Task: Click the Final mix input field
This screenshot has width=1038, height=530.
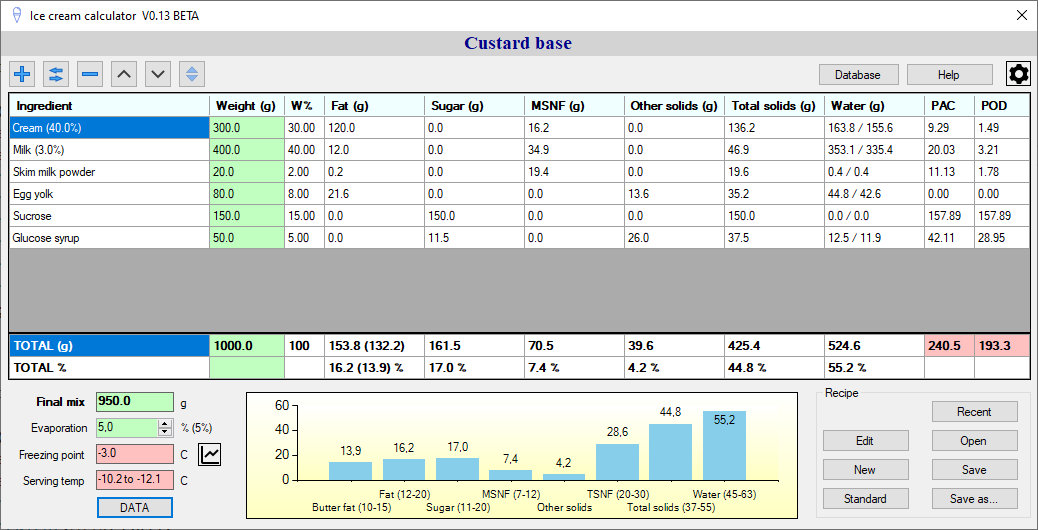Action: pos(134,402)
